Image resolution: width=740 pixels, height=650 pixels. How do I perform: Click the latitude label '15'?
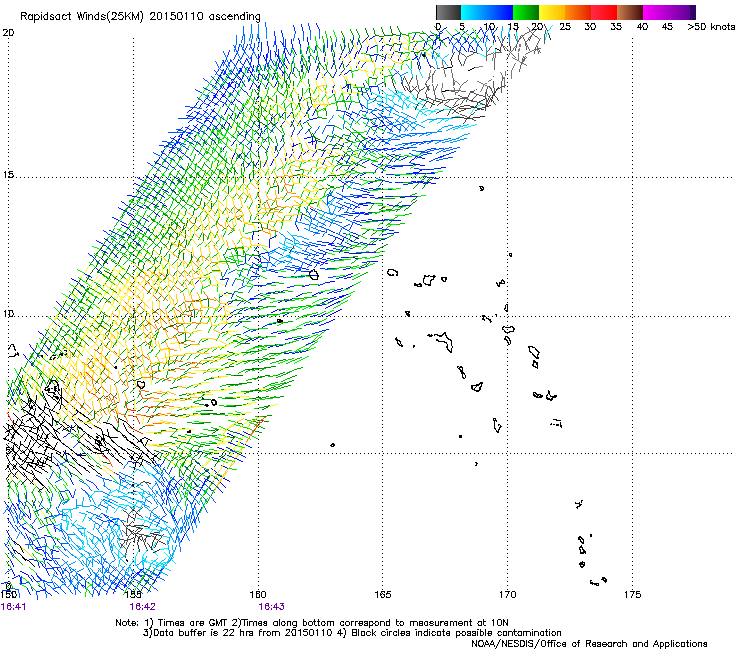8,175
